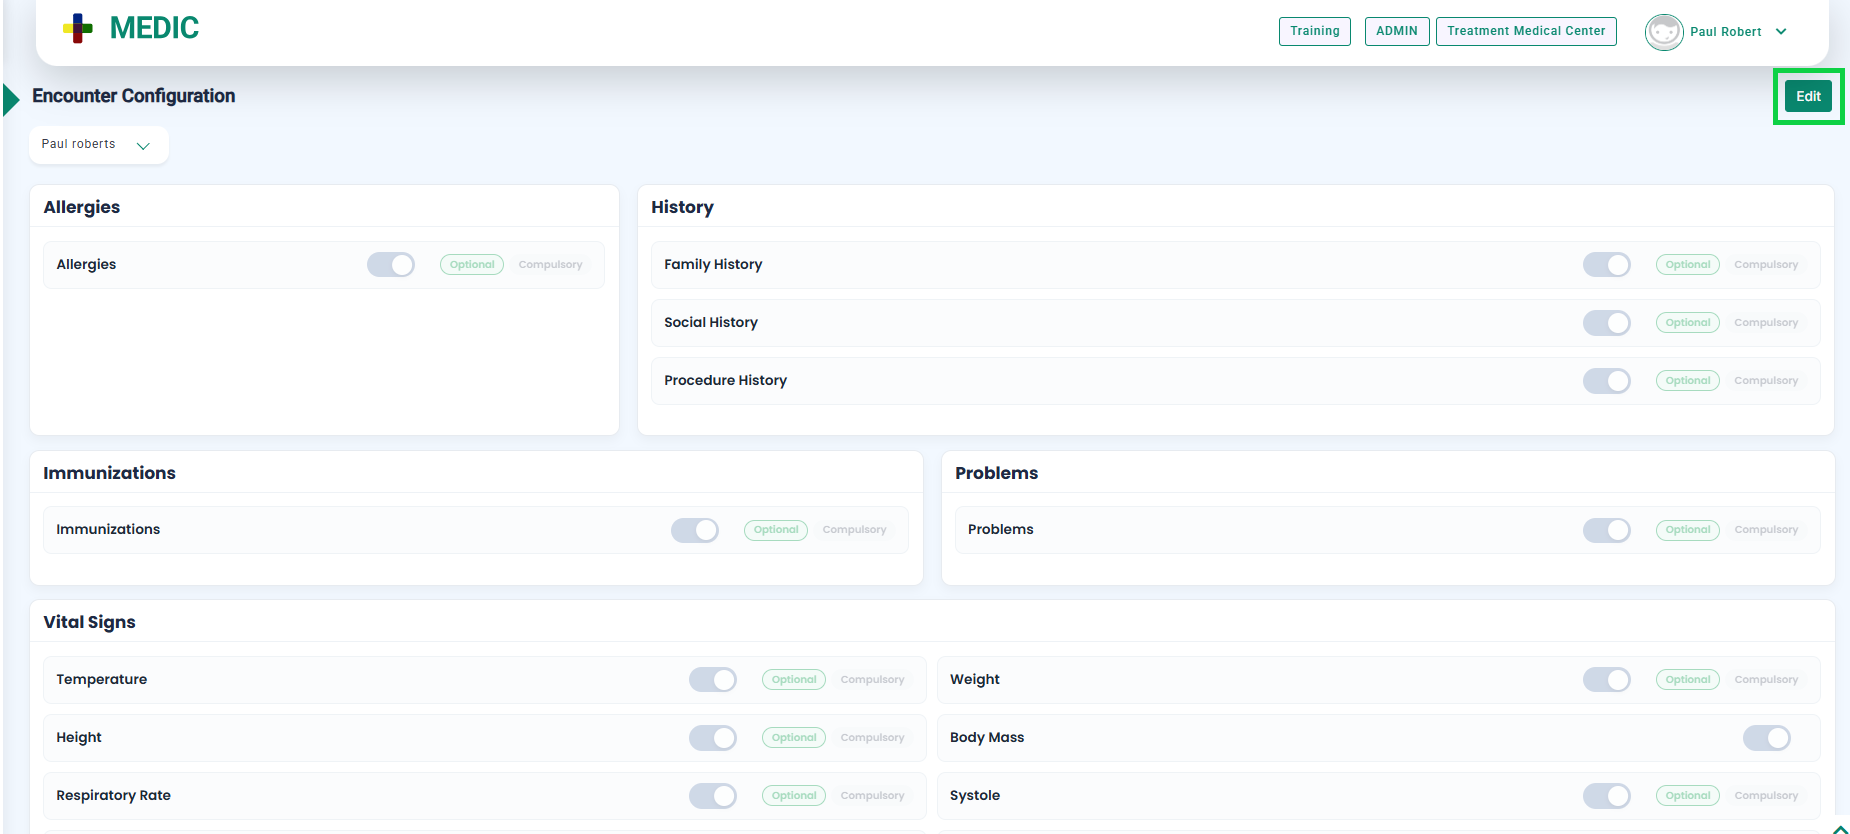The height and width of the screenshot is (834, 1850).
Task: Toggle the Systole switch
Action: (1606, 796)
